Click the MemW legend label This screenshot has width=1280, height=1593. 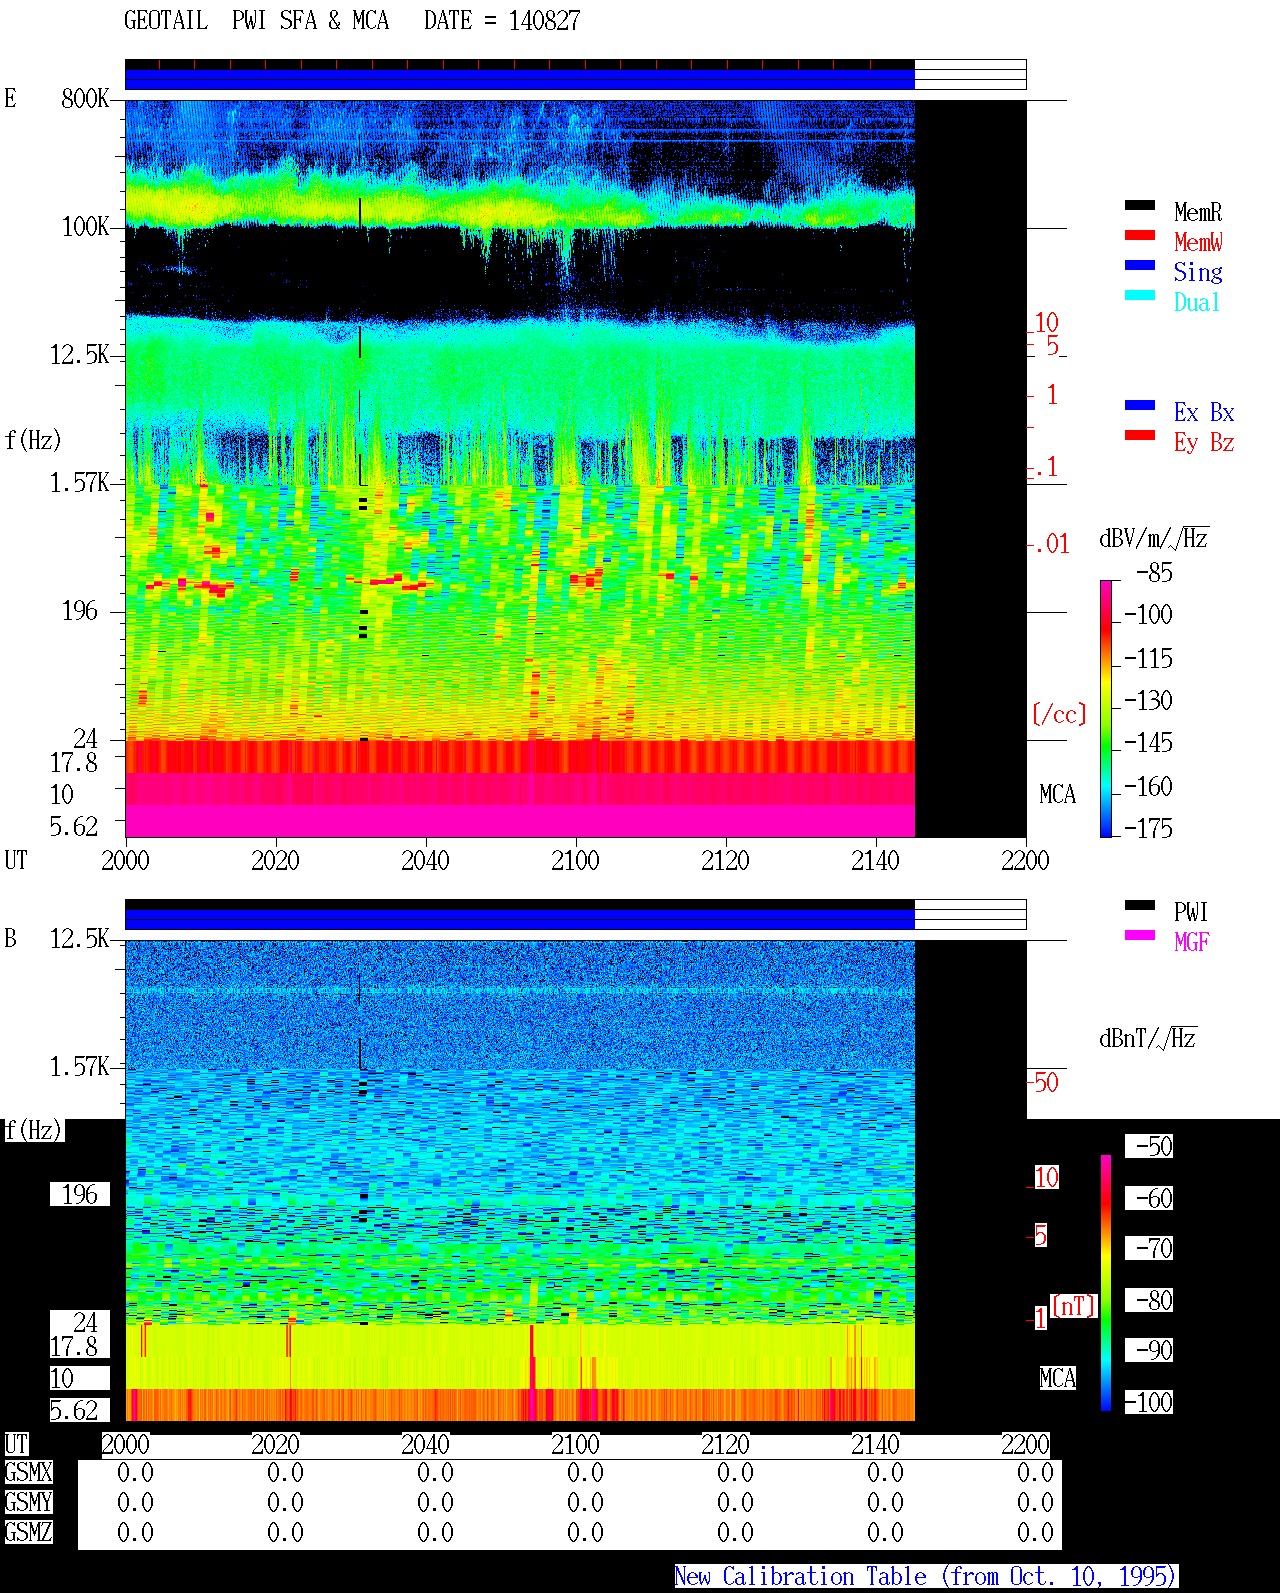1198,242
